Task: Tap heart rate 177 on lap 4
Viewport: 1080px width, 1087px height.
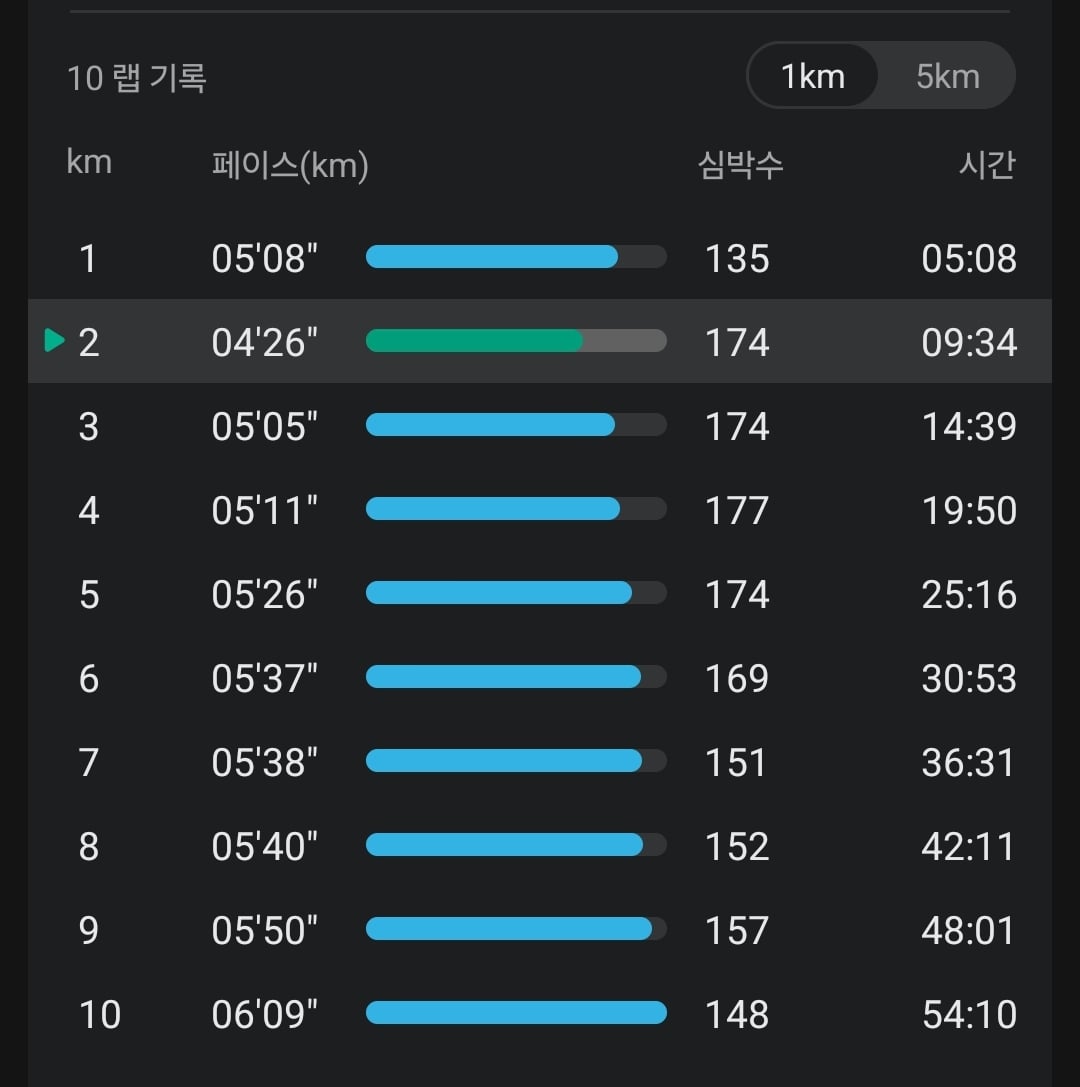Action: pyautogui.click(x=736, y=510)
